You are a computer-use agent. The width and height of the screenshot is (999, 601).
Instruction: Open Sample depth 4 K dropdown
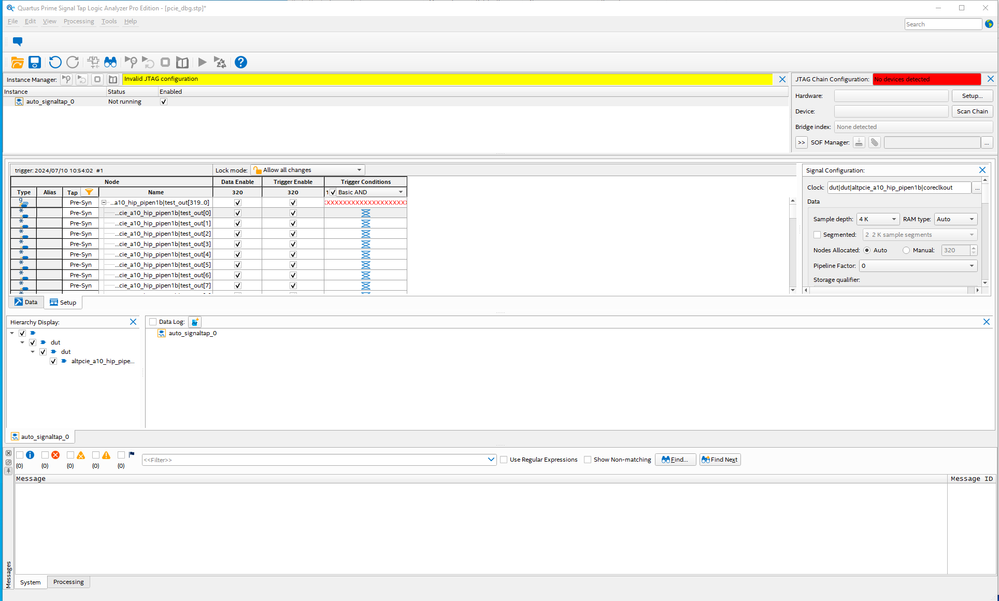click(877, 219)
